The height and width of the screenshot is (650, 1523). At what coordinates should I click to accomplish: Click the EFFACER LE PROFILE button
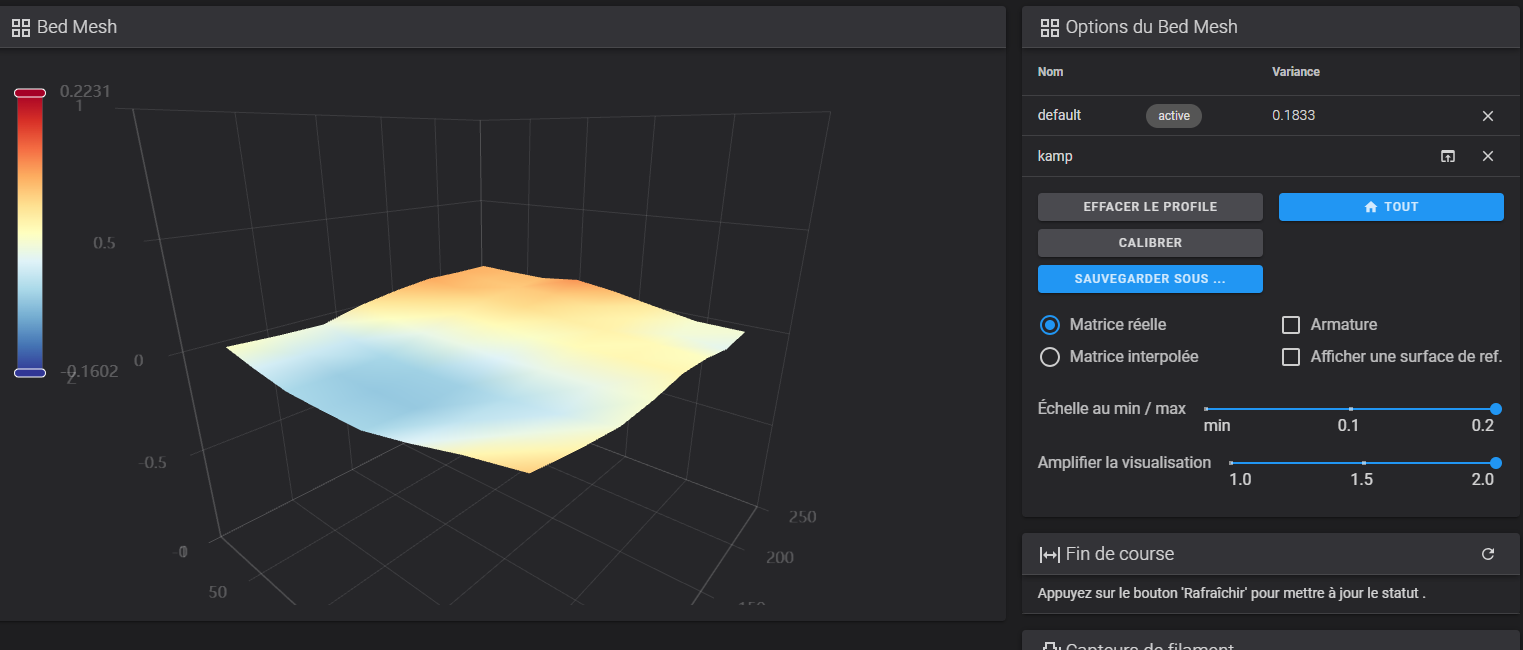1150,207
